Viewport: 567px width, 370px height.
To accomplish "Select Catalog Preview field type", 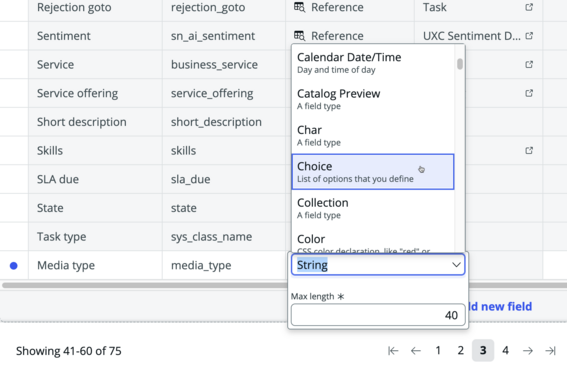I will point(373,99).
